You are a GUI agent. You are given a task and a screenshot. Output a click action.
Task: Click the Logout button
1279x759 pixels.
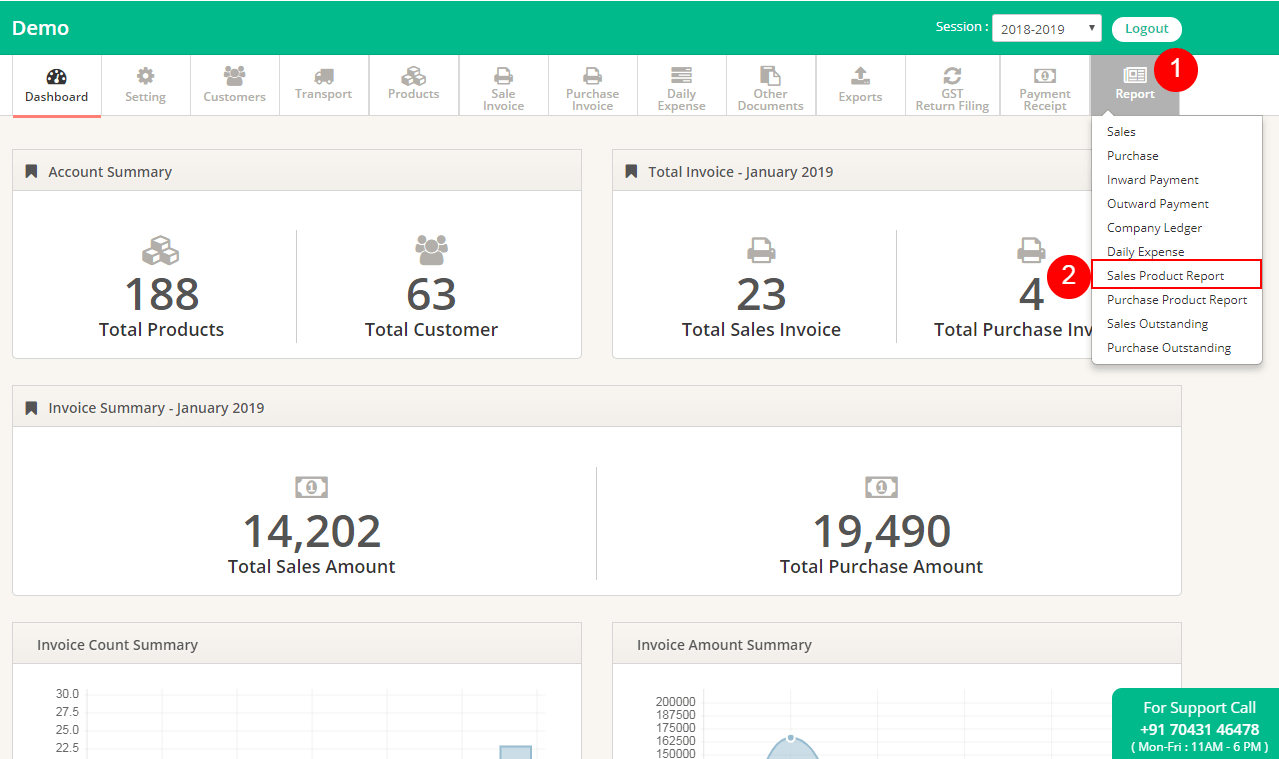[x=1146, y=28]
